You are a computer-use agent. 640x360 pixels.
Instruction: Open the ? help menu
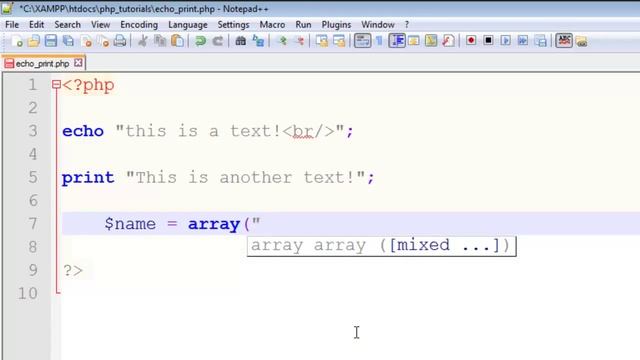(x=407, y=24)
